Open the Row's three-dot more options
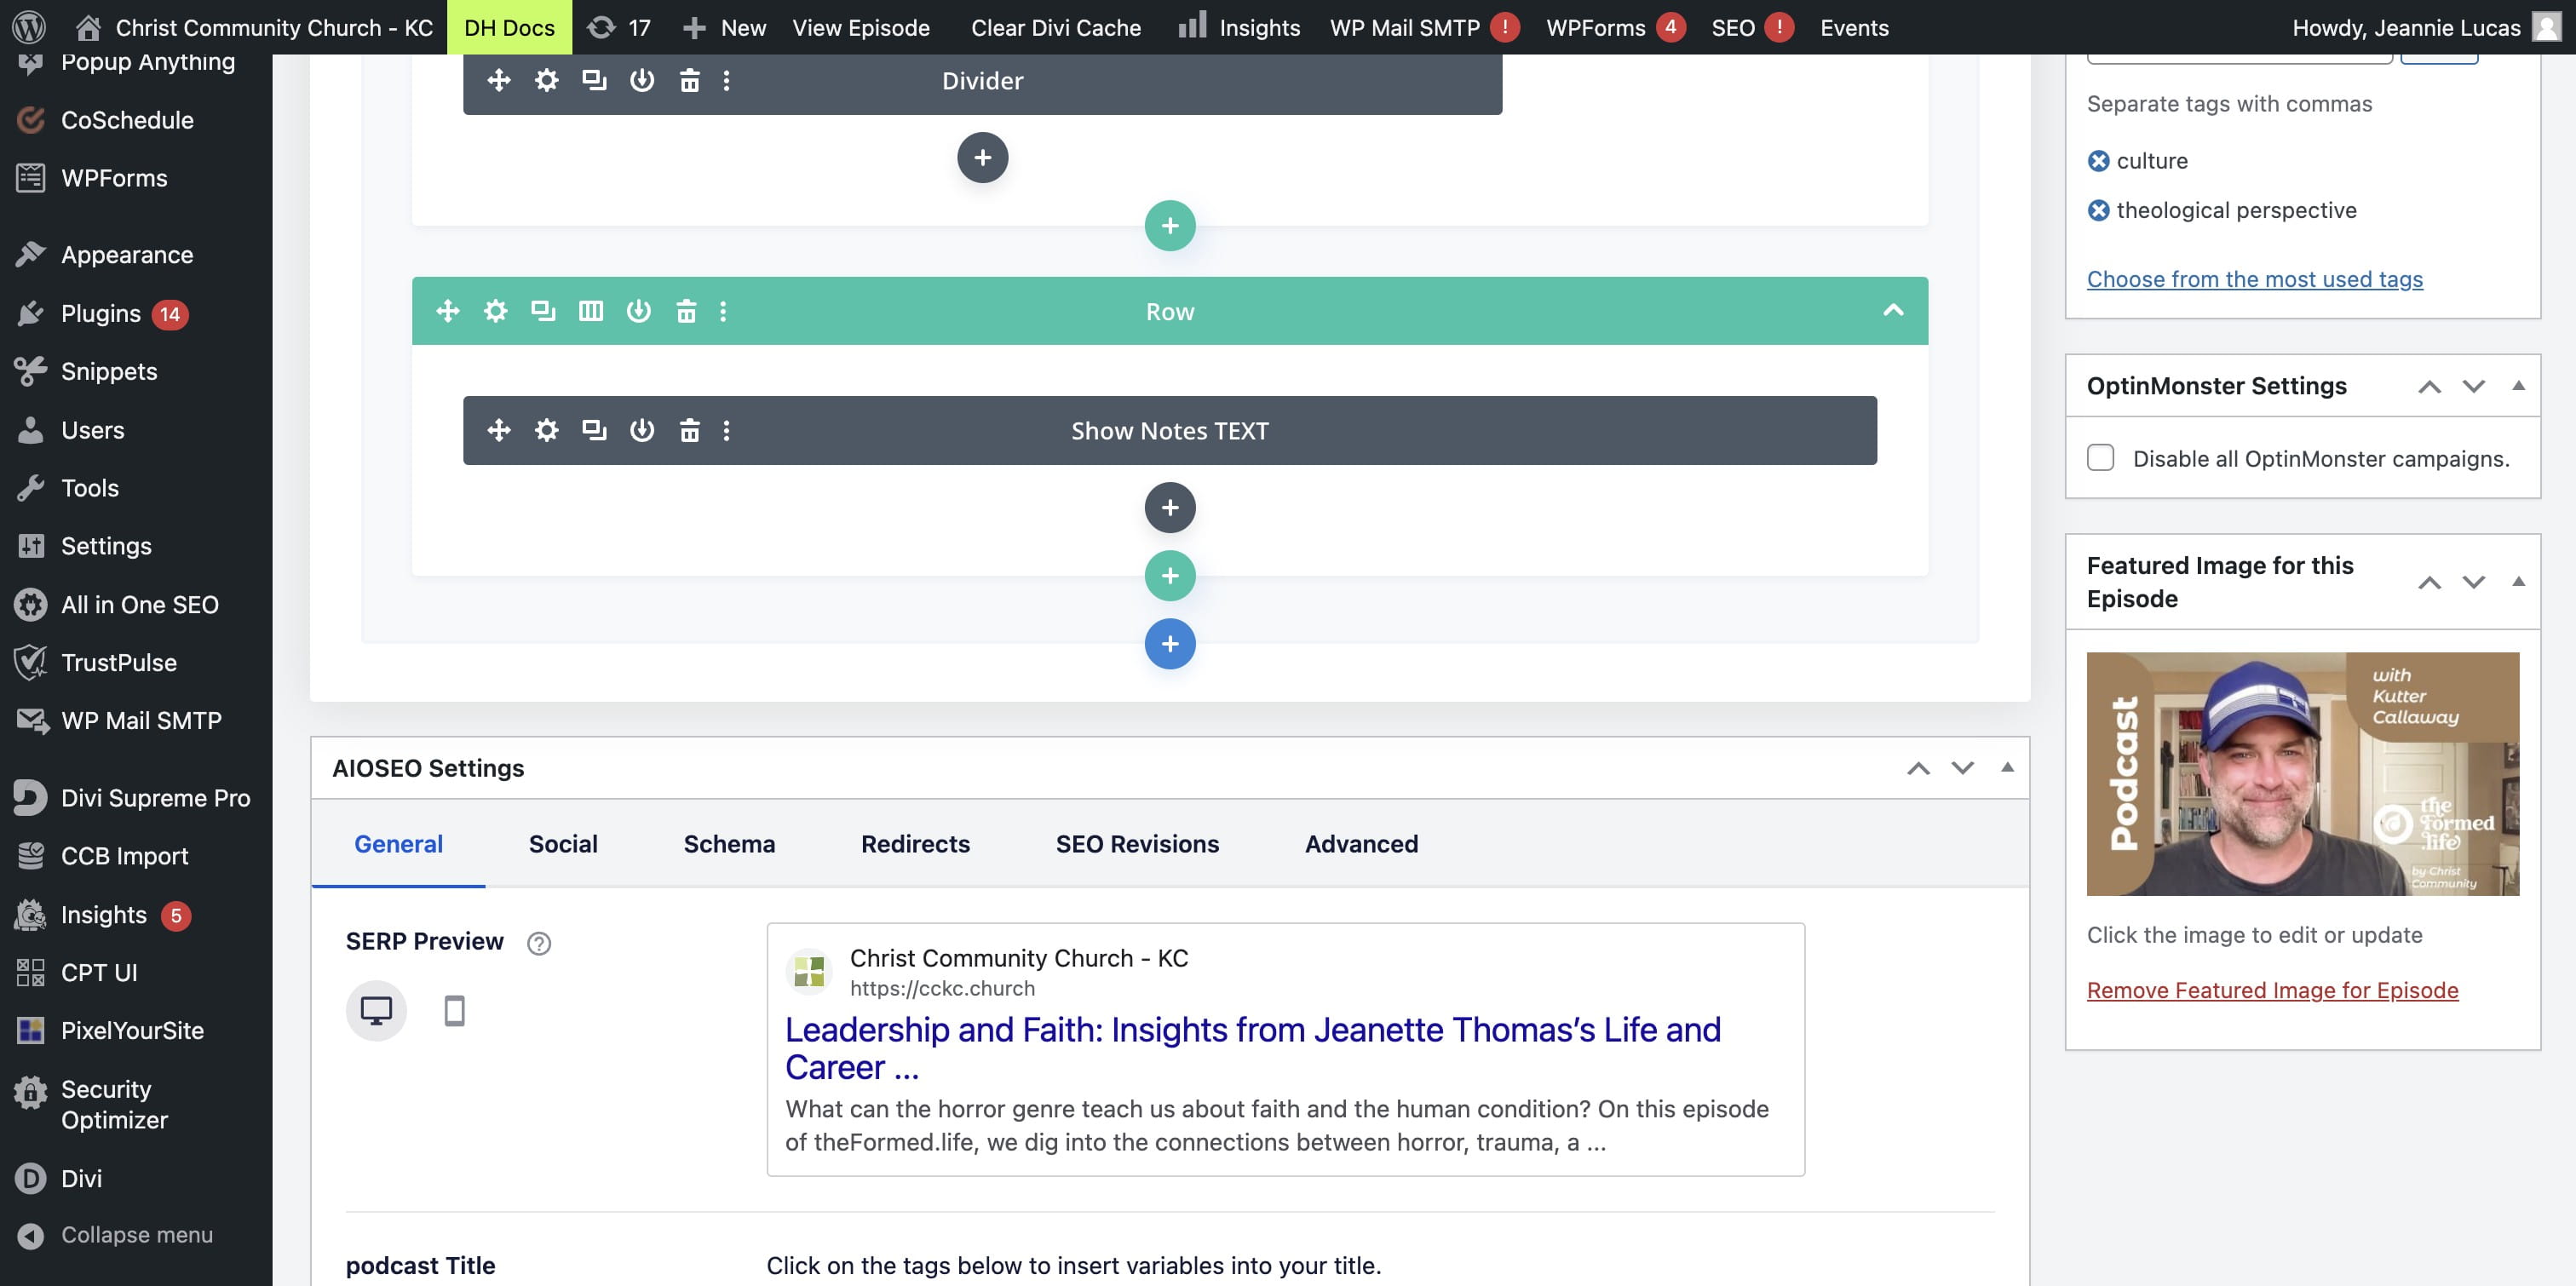Viewport: 2576px width, 1286px height. pos(723,311)
